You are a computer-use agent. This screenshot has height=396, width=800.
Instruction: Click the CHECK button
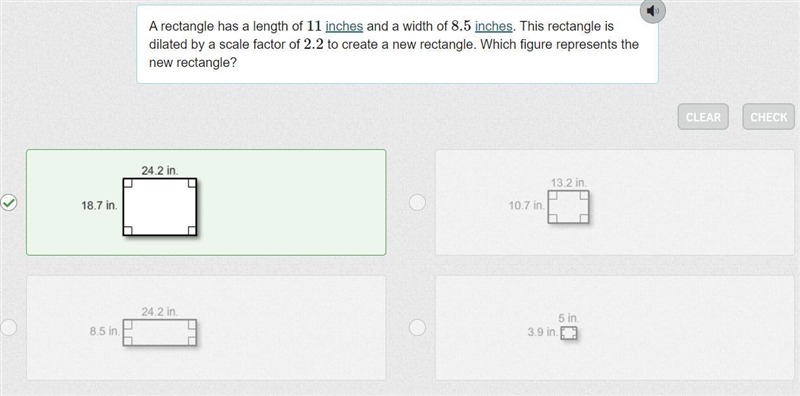click(768, 117)
